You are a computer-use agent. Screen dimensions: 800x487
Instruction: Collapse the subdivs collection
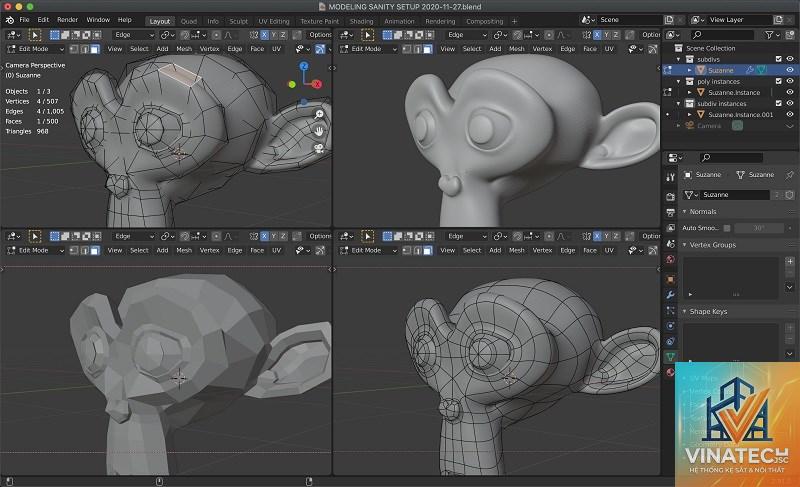(x=679, y=60)
